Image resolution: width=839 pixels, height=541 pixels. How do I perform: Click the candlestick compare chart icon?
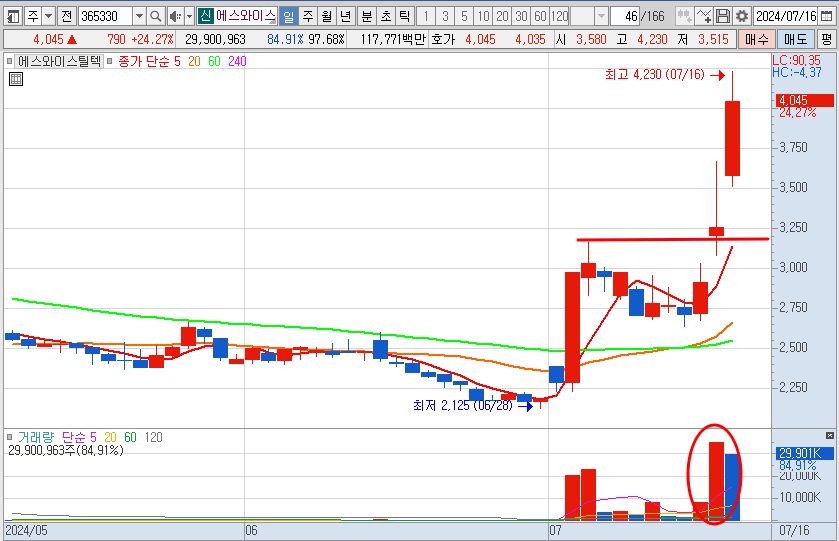click(x=684, y=17)
